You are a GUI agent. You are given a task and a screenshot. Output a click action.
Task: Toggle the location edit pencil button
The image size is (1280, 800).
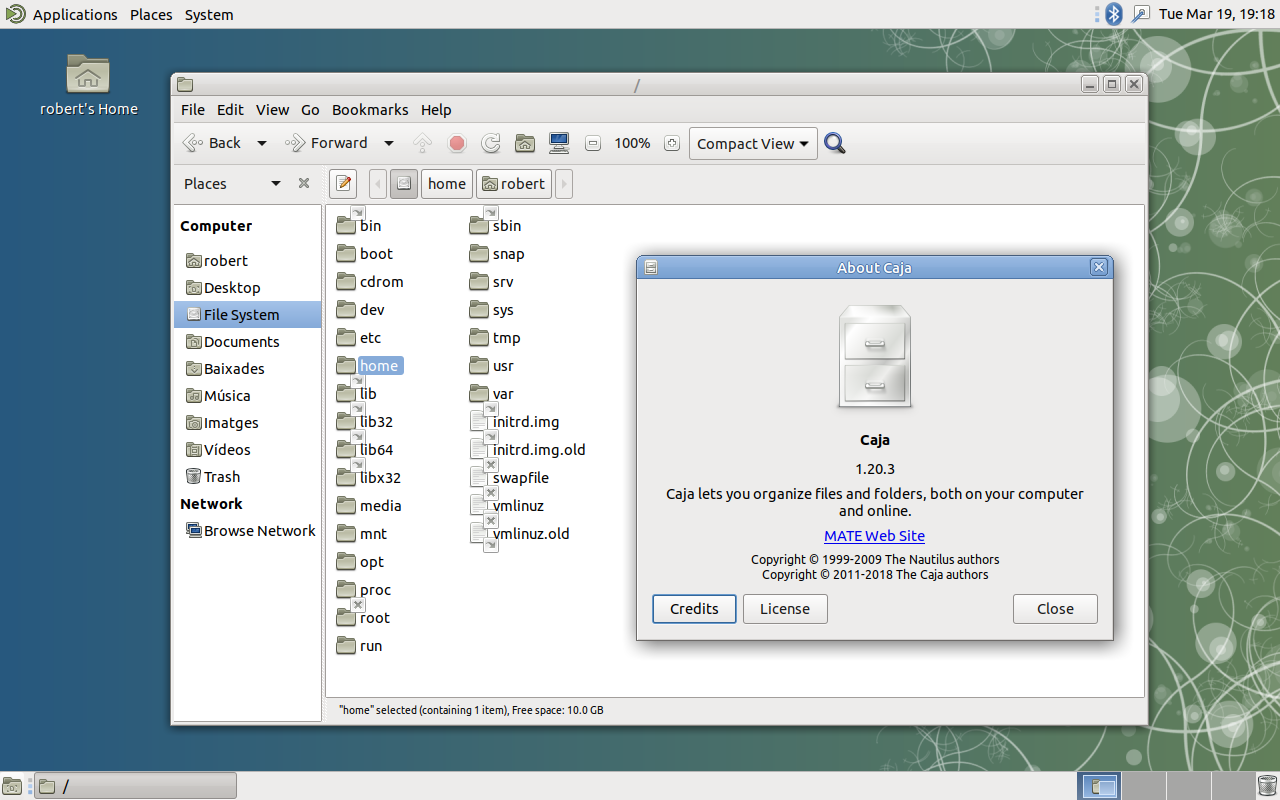pyautogui.click(x=343, y=184)
